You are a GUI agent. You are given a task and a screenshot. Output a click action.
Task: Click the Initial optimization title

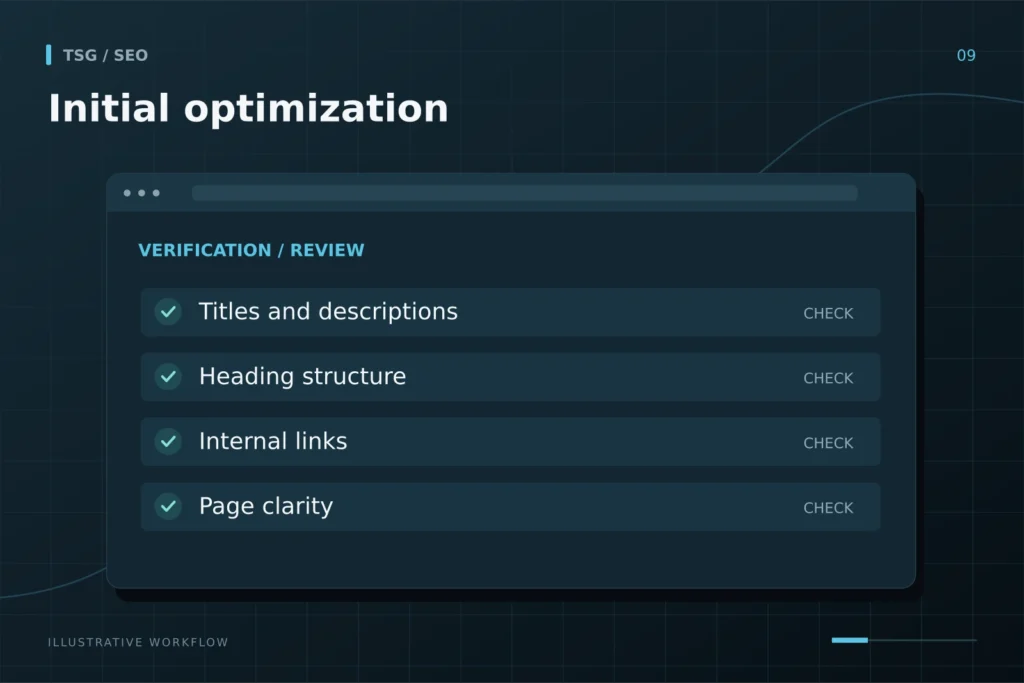point(248,108)
